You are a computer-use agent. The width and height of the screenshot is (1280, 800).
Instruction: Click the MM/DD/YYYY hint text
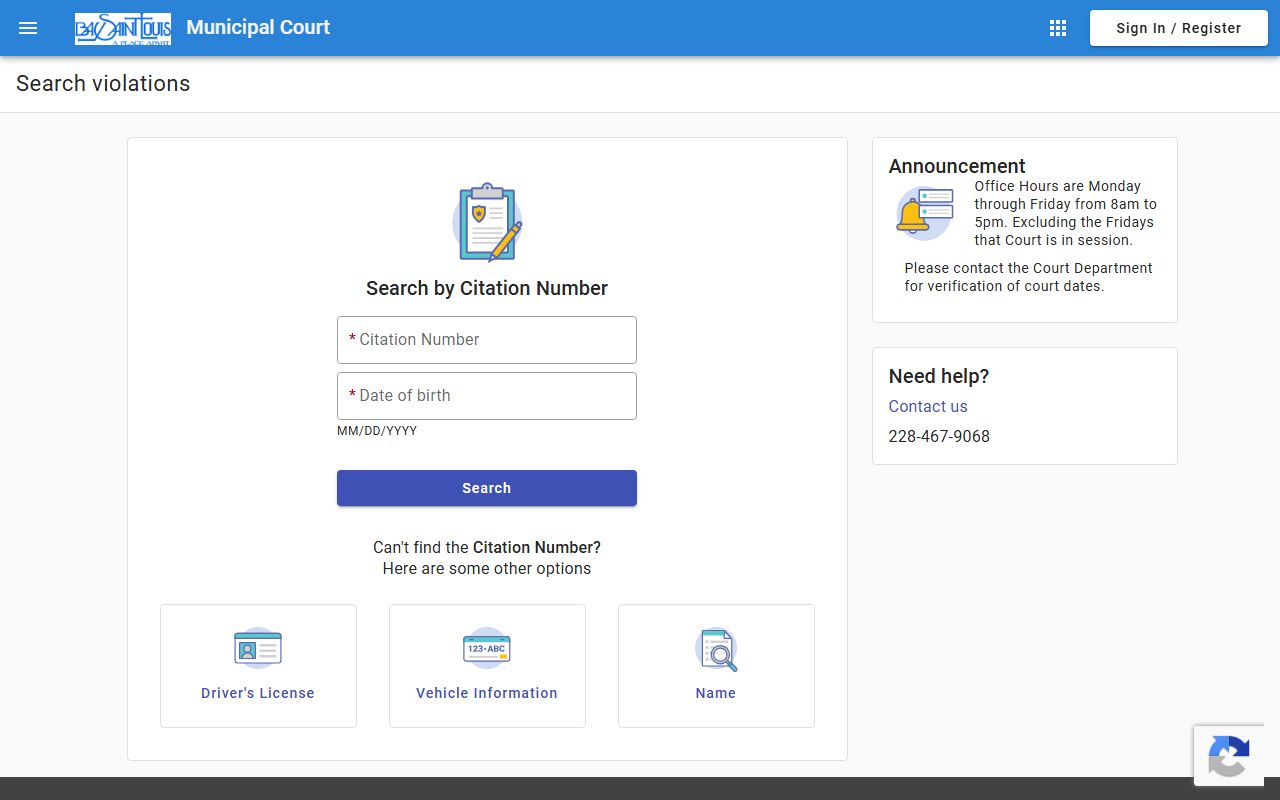point(377,431)
